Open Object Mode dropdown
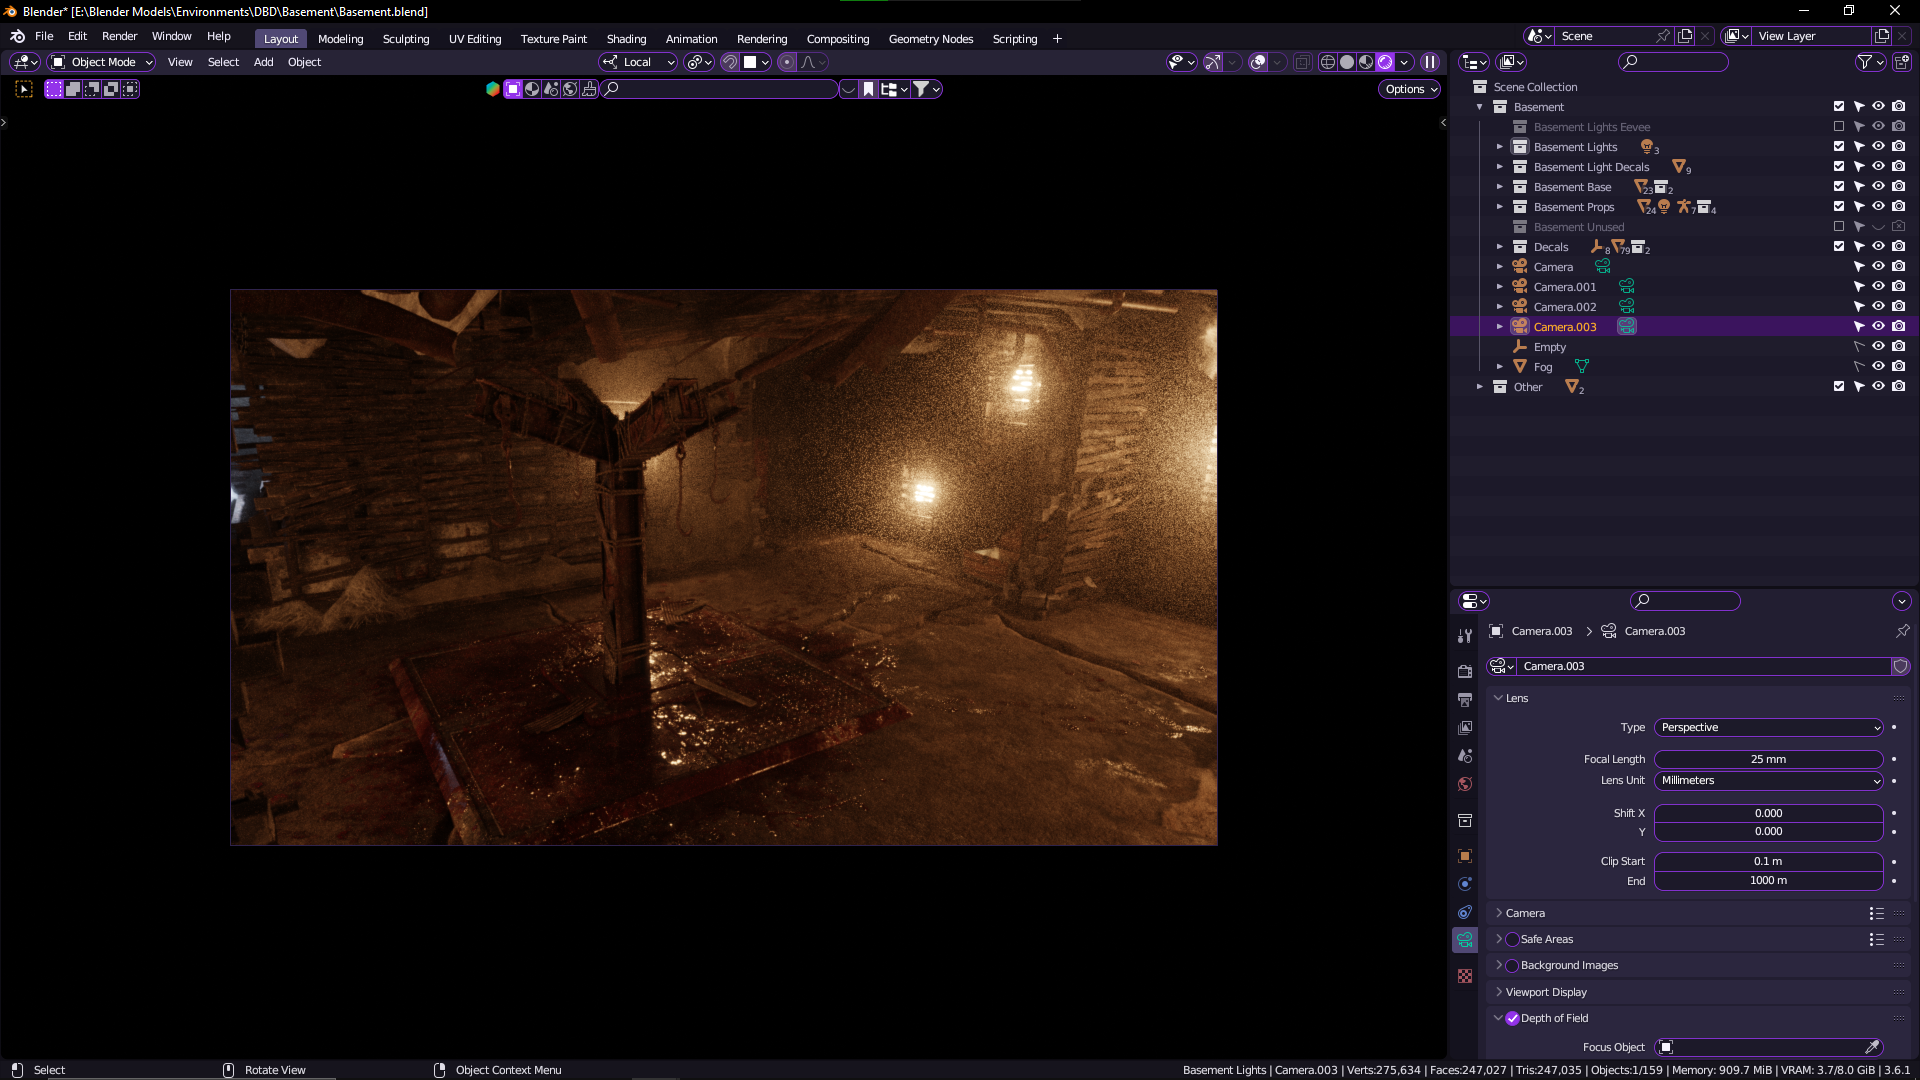 pos(101,62)
